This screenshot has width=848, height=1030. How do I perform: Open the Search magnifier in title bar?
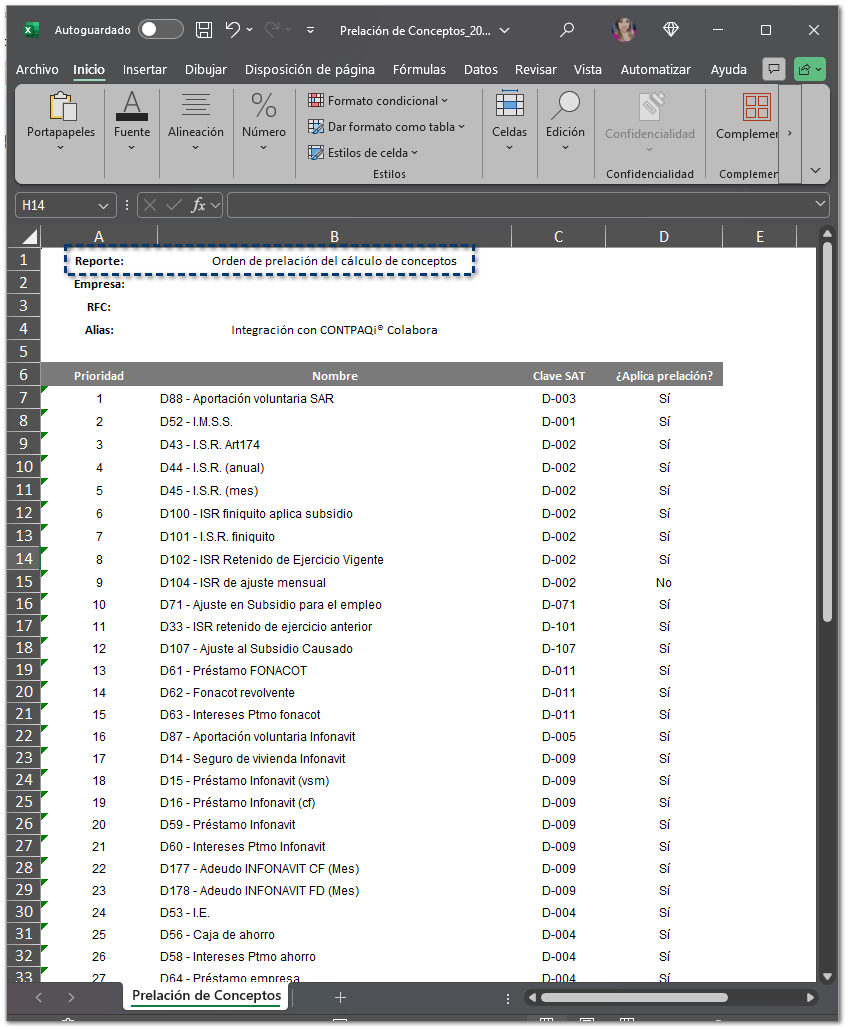[x=567, y=30]
